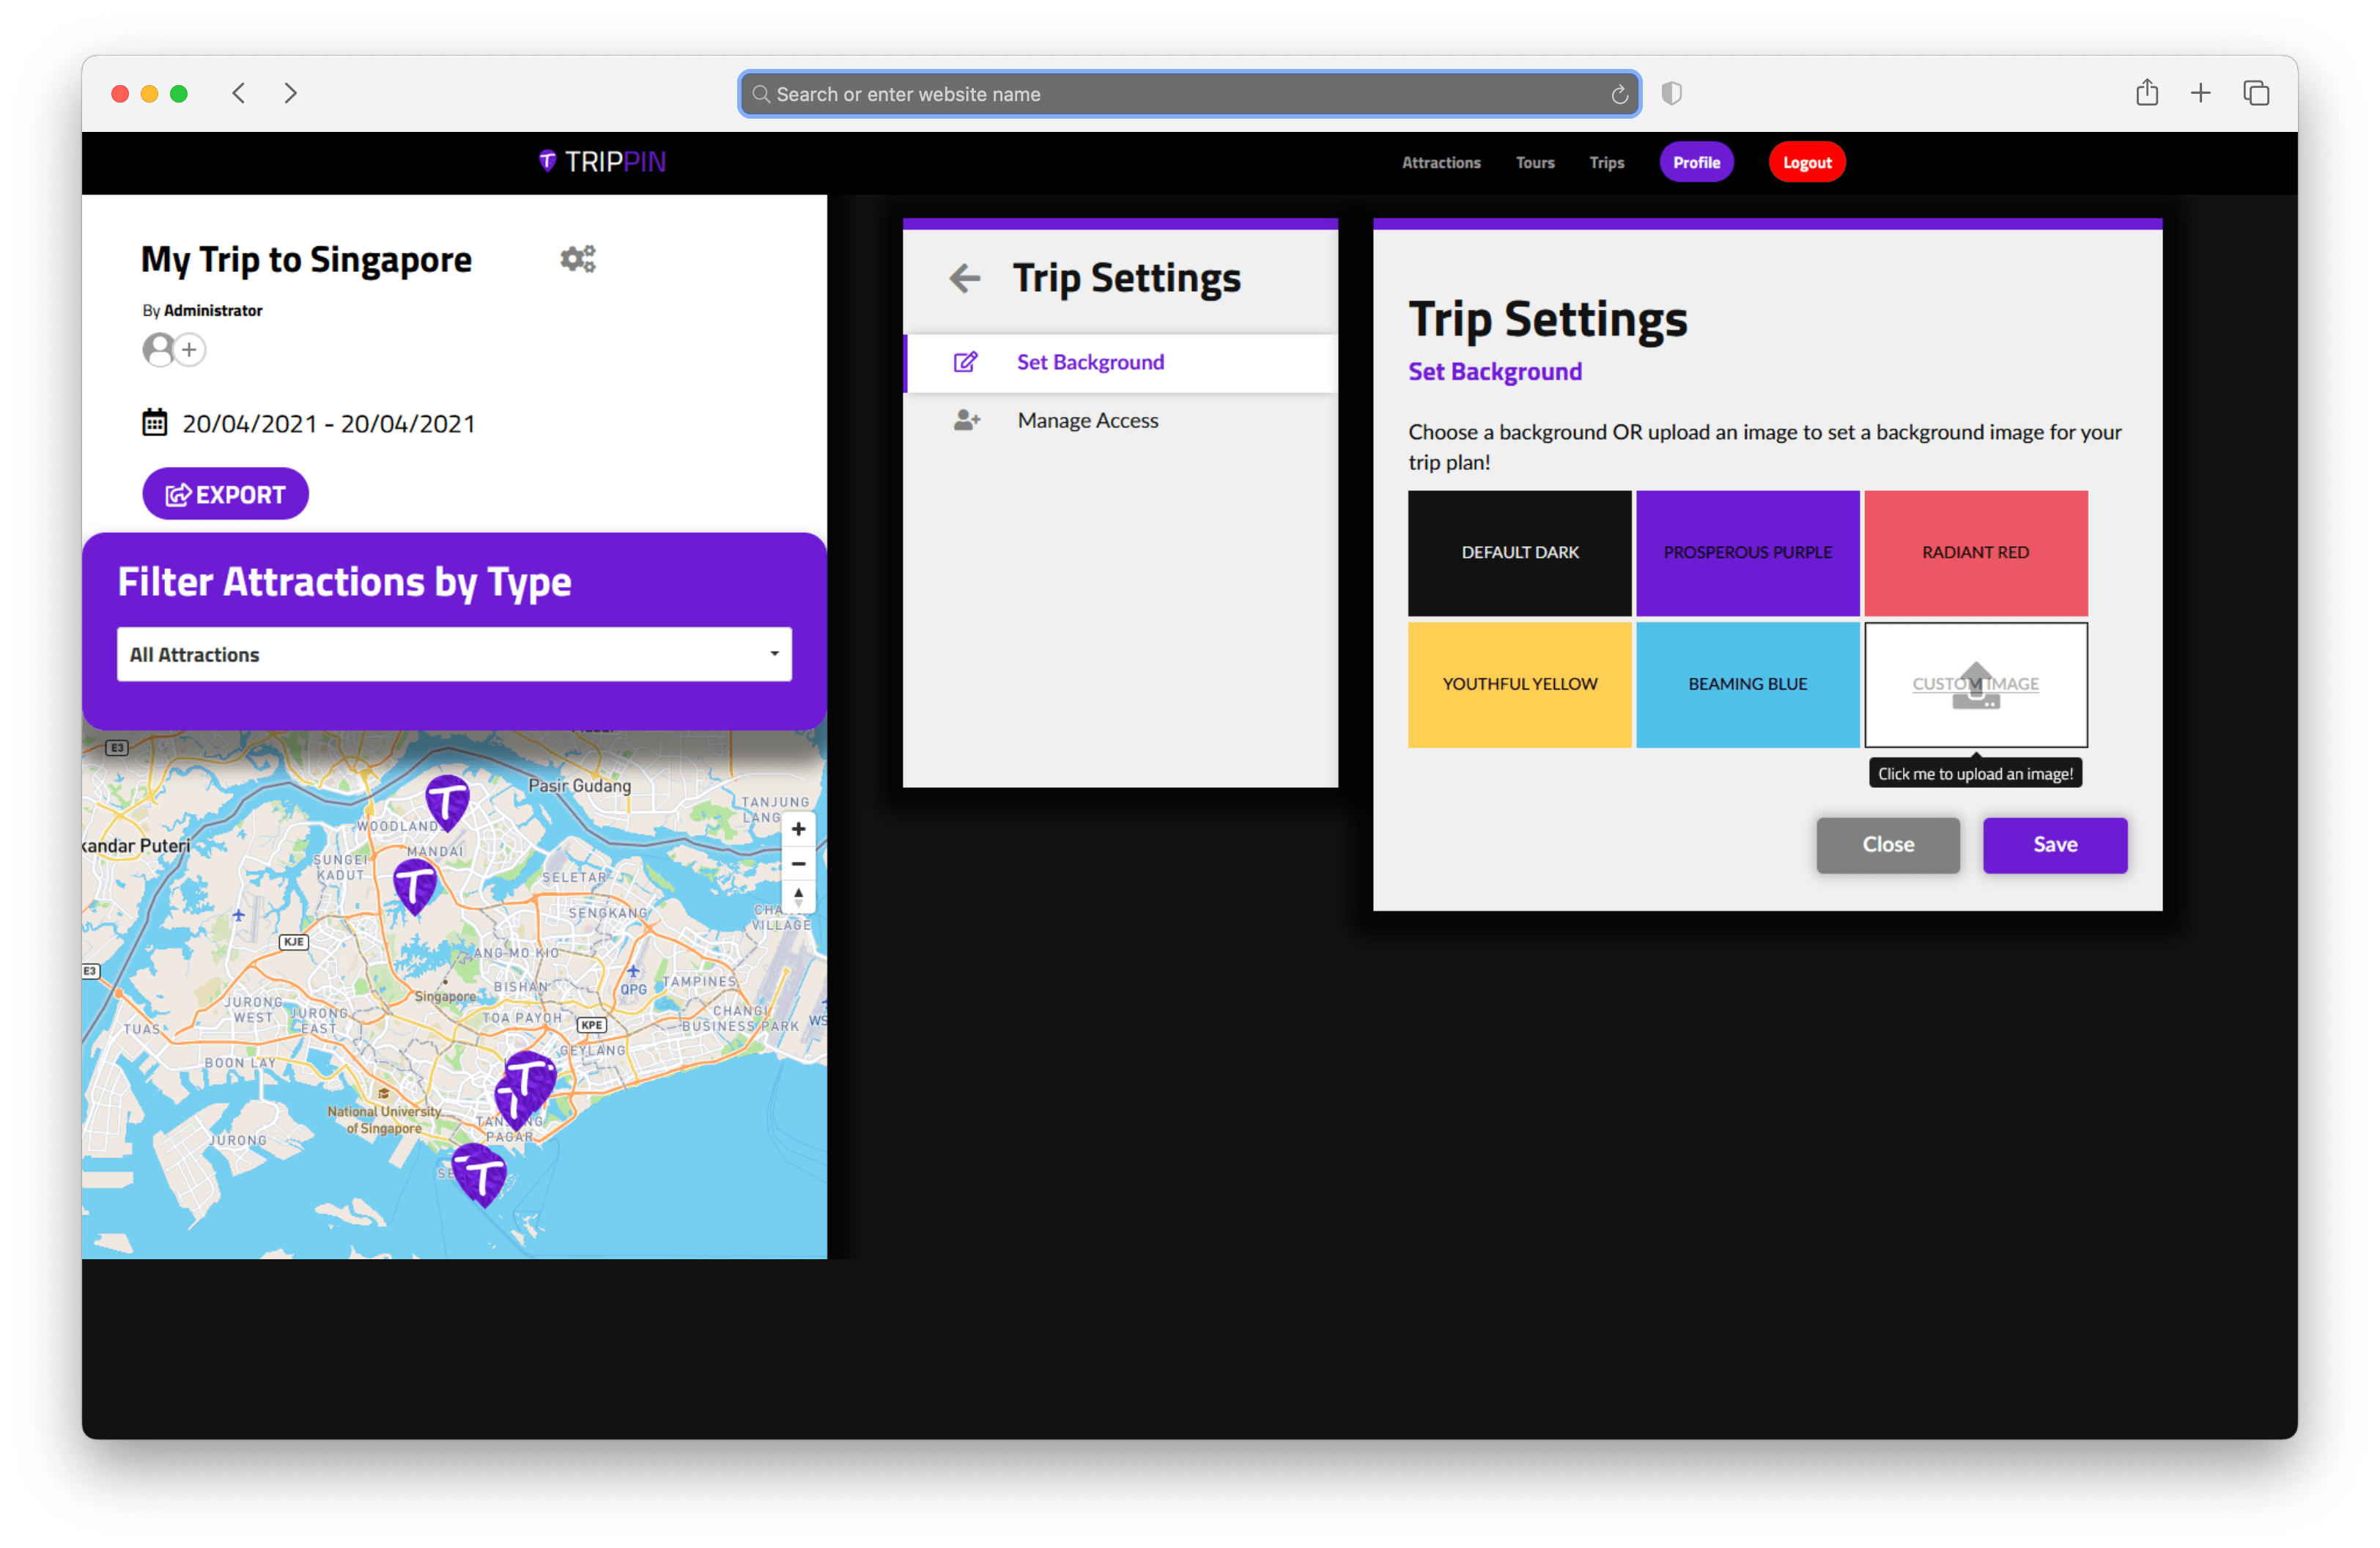Select the Set Background menu item
Screen dimensions: 2380x1548
pos(1090,362)
